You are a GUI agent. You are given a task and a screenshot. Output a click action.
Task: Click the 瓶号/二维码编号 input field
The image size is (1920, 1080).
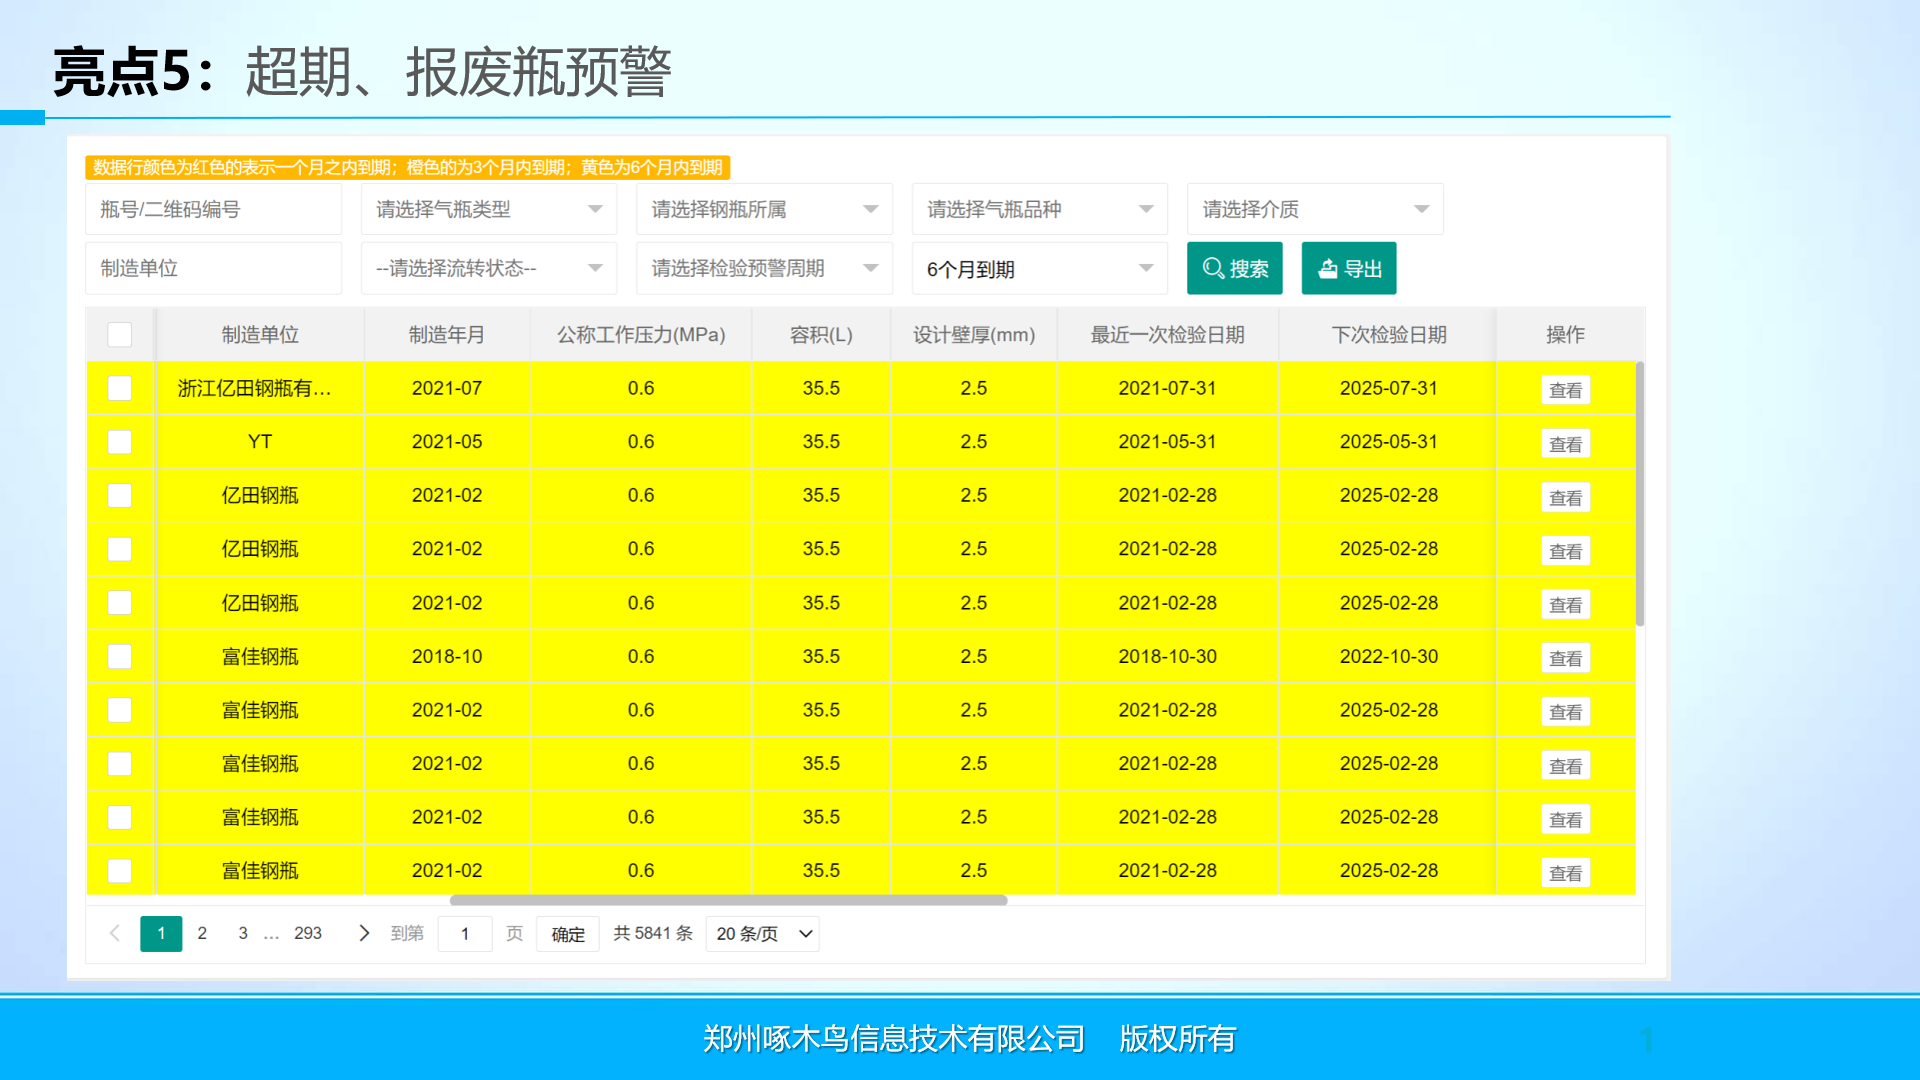[213, 209]
